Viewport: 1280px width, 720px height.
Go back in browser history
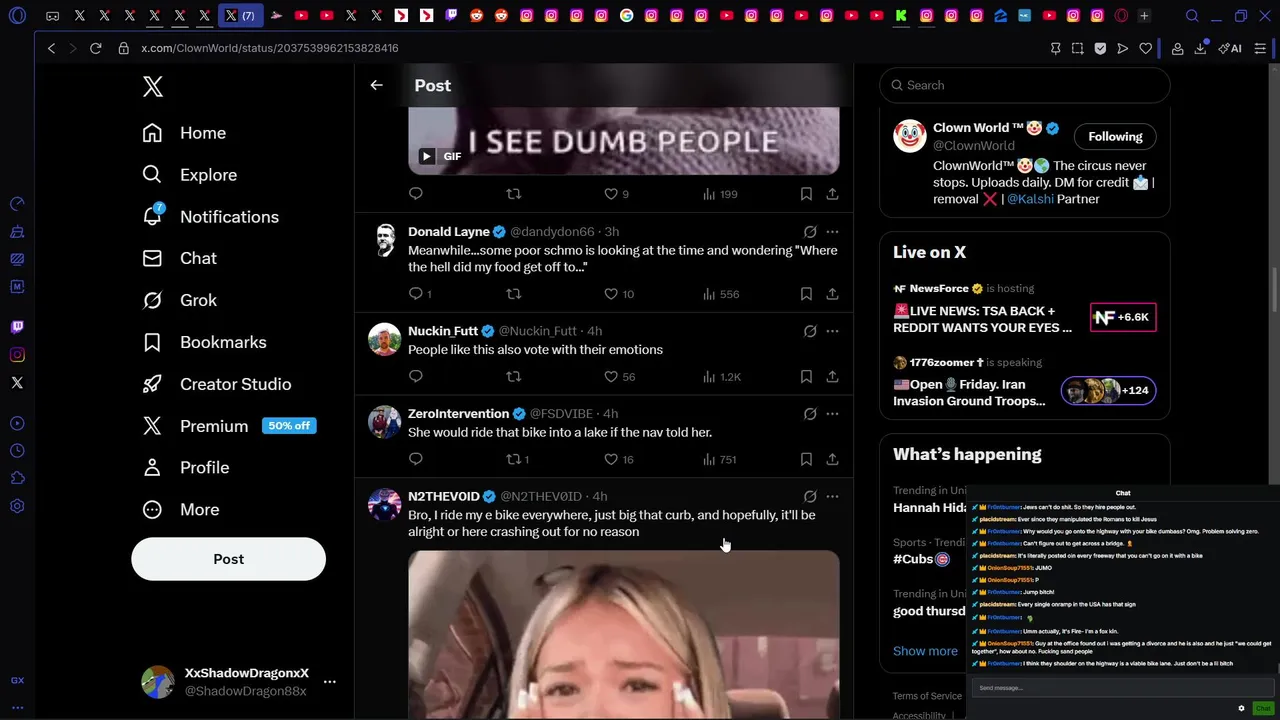pyautogui.click(x=51, y=48)
